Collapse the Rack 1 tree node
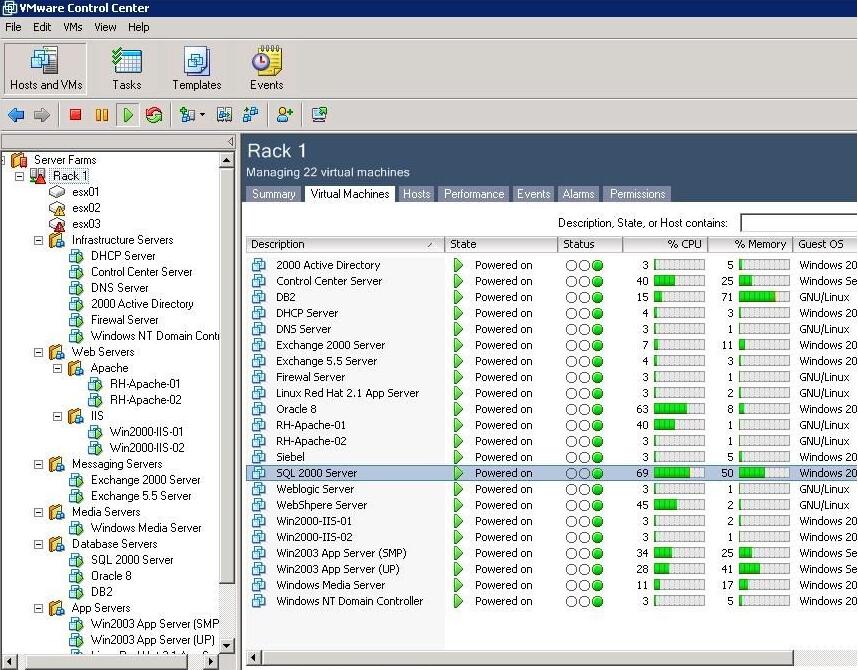 coord(19,176)
